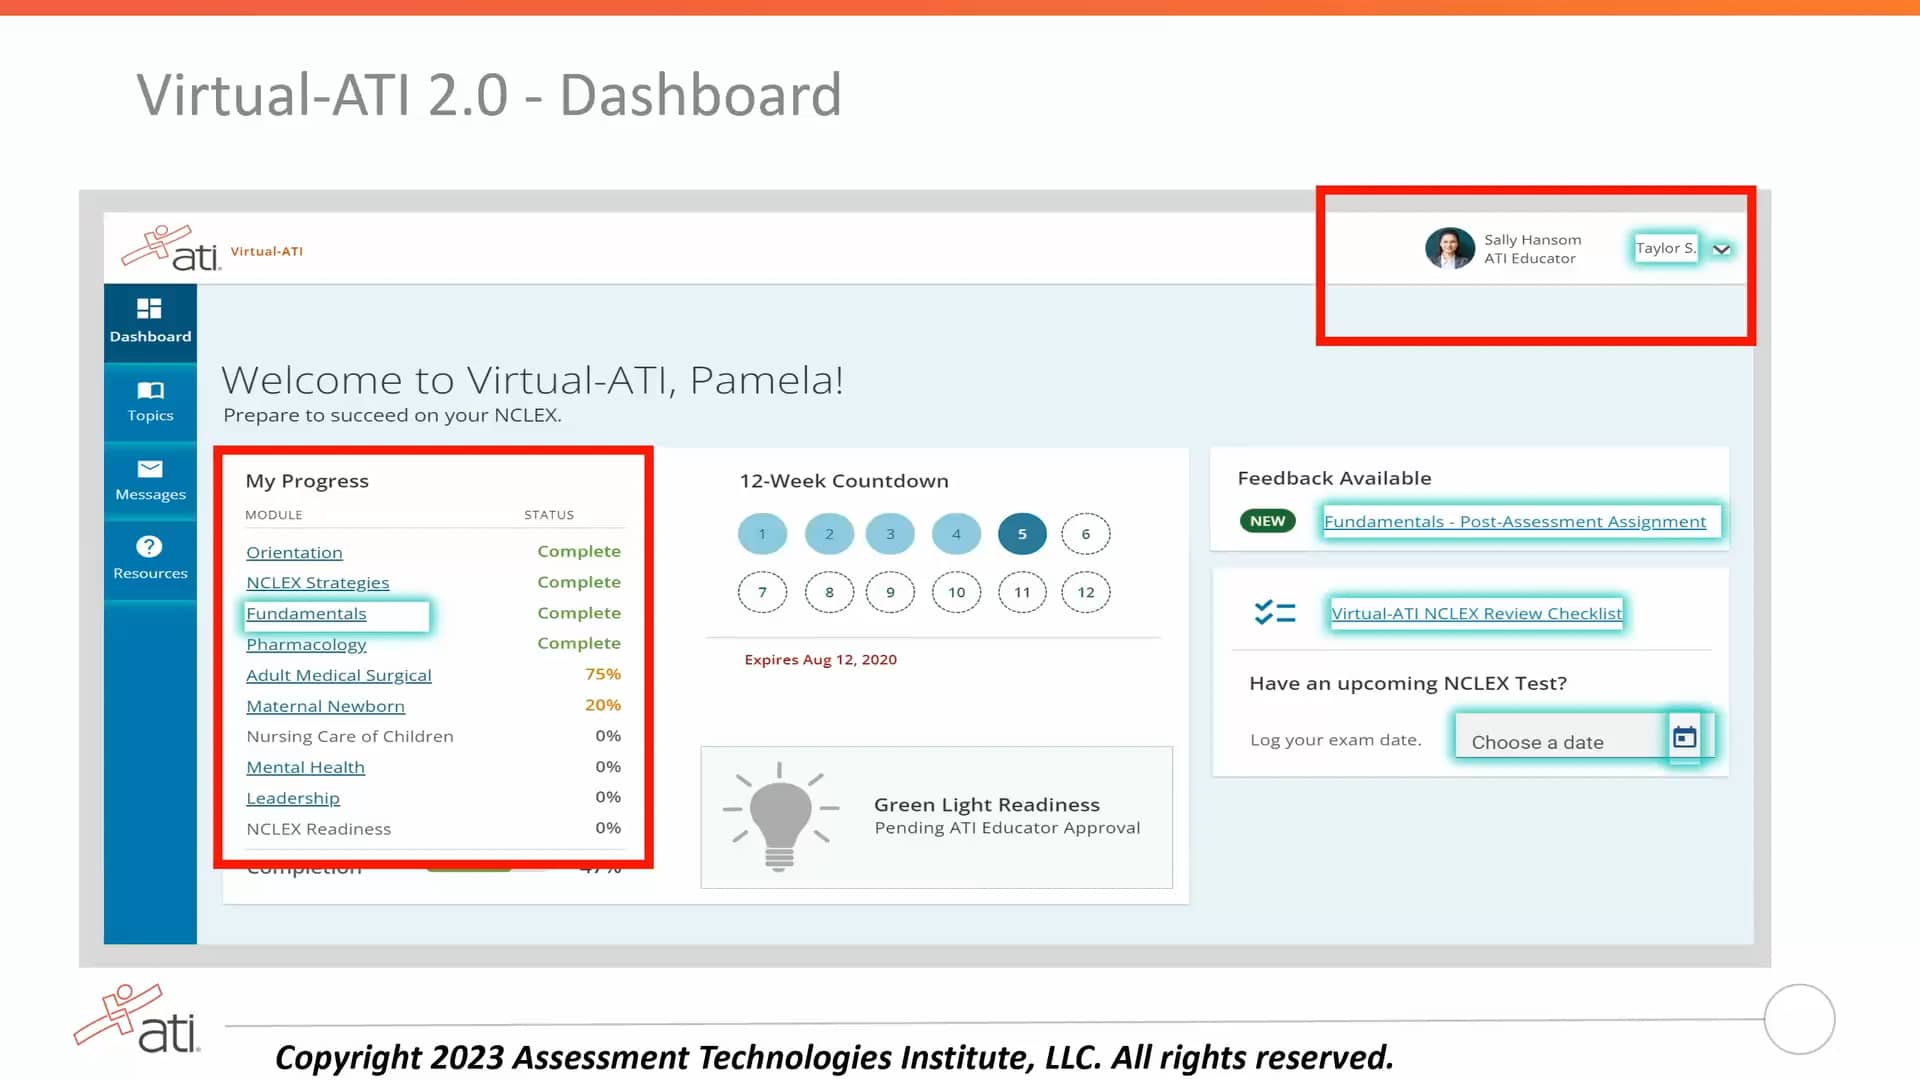Click the Resources question mark icon

[x=148, y=547]
